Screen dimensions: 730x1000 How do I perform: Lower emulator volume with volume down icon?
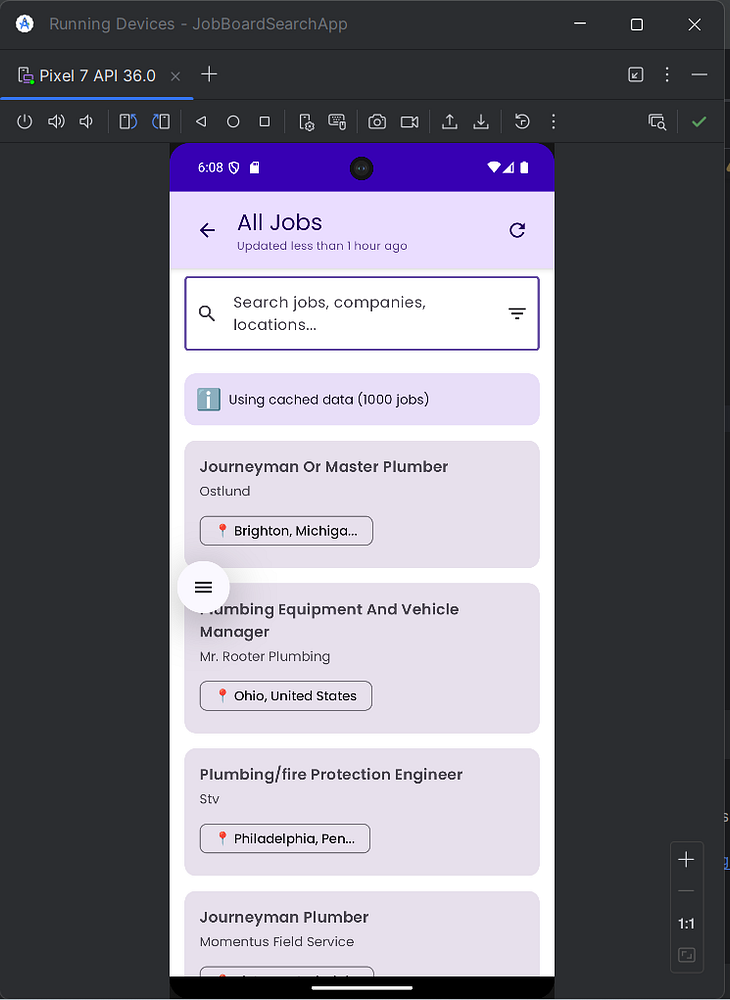(86, 121)
